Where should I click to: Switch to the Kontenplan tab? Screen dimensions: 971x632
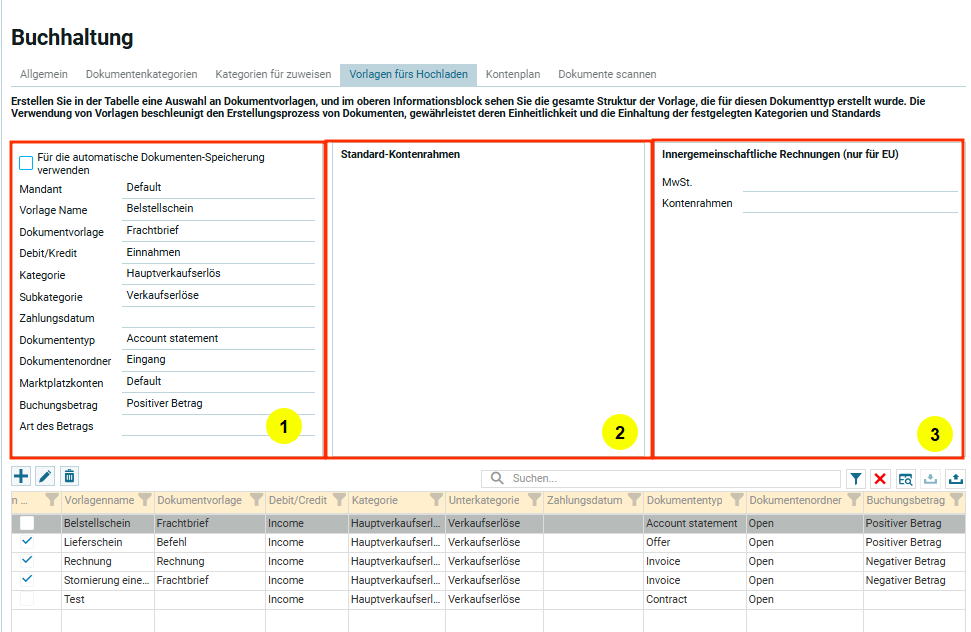tap(513, 74)
